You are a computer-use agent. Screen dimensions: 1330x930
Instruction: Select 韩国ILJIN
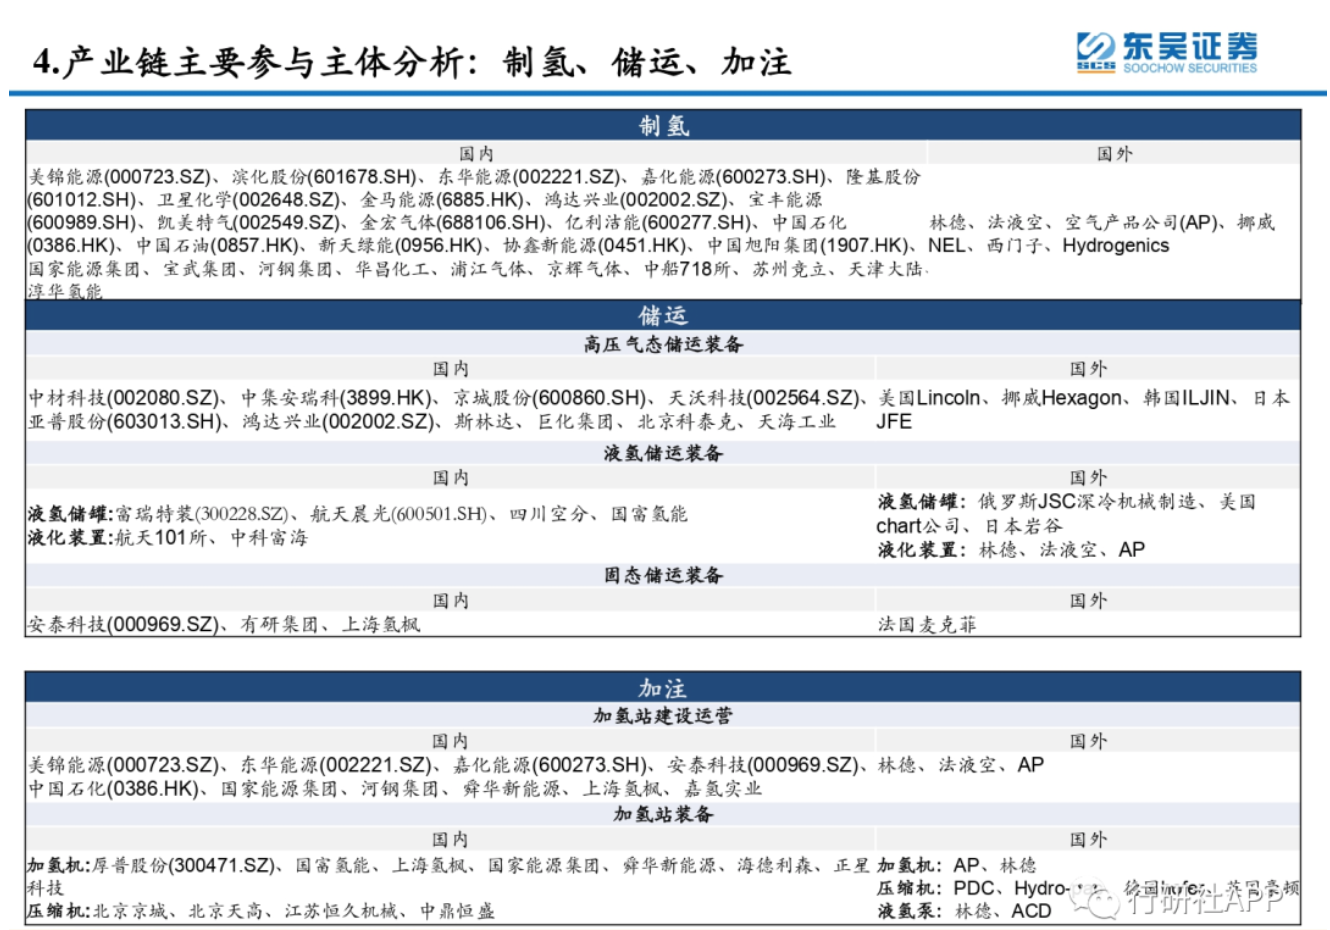(x=1187, y=398)
